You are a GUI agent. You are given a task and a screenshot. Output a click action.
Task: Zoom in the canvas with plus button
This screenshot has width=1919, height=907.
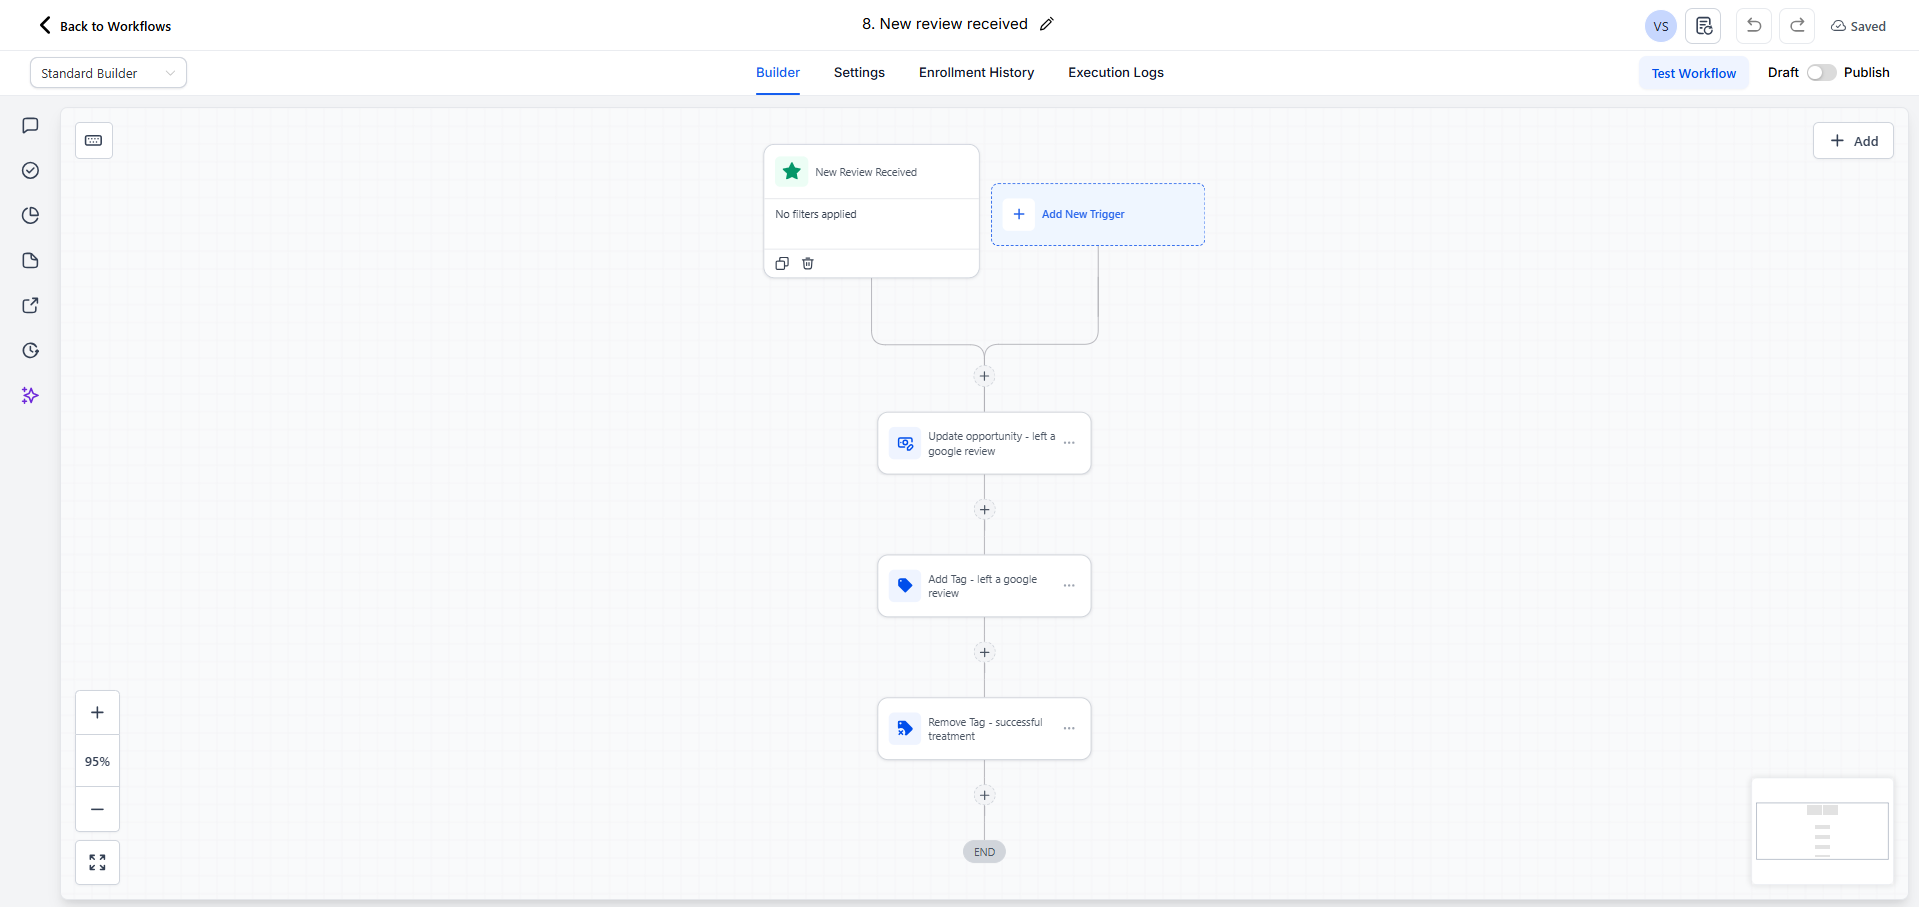click(97, 713)
